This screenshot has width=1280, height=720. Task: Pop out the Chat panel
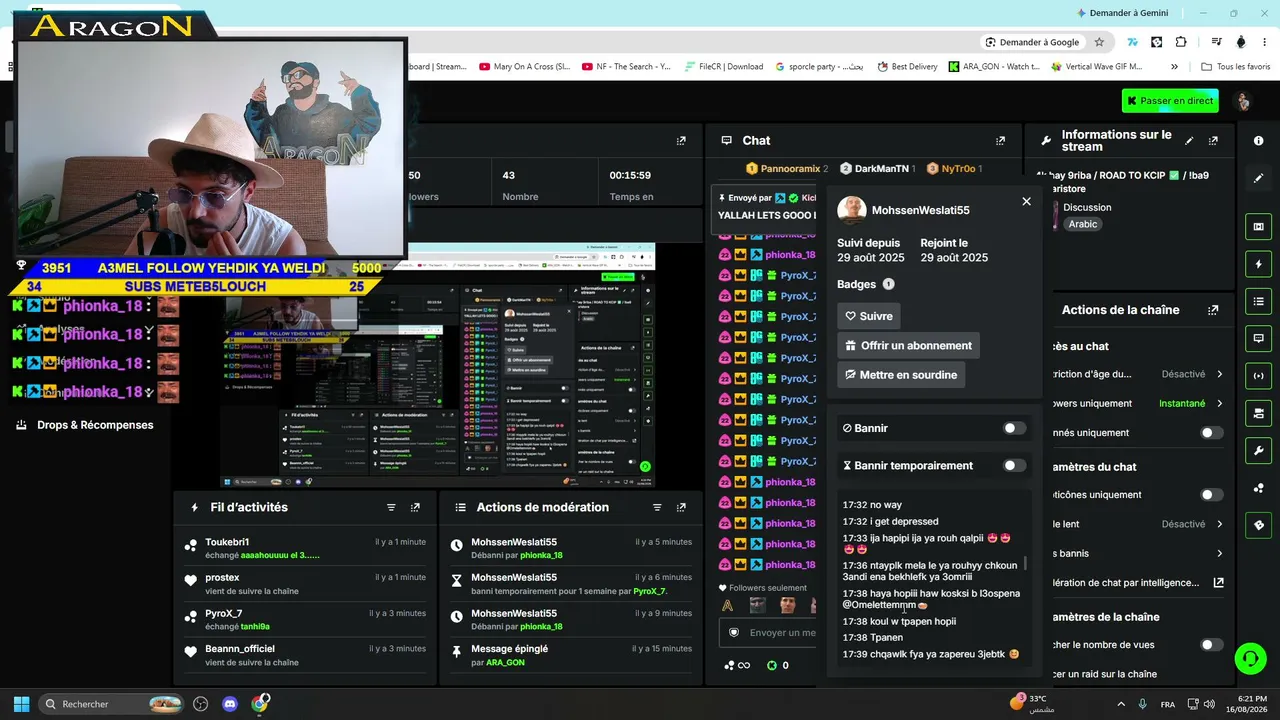(1000, 141)
